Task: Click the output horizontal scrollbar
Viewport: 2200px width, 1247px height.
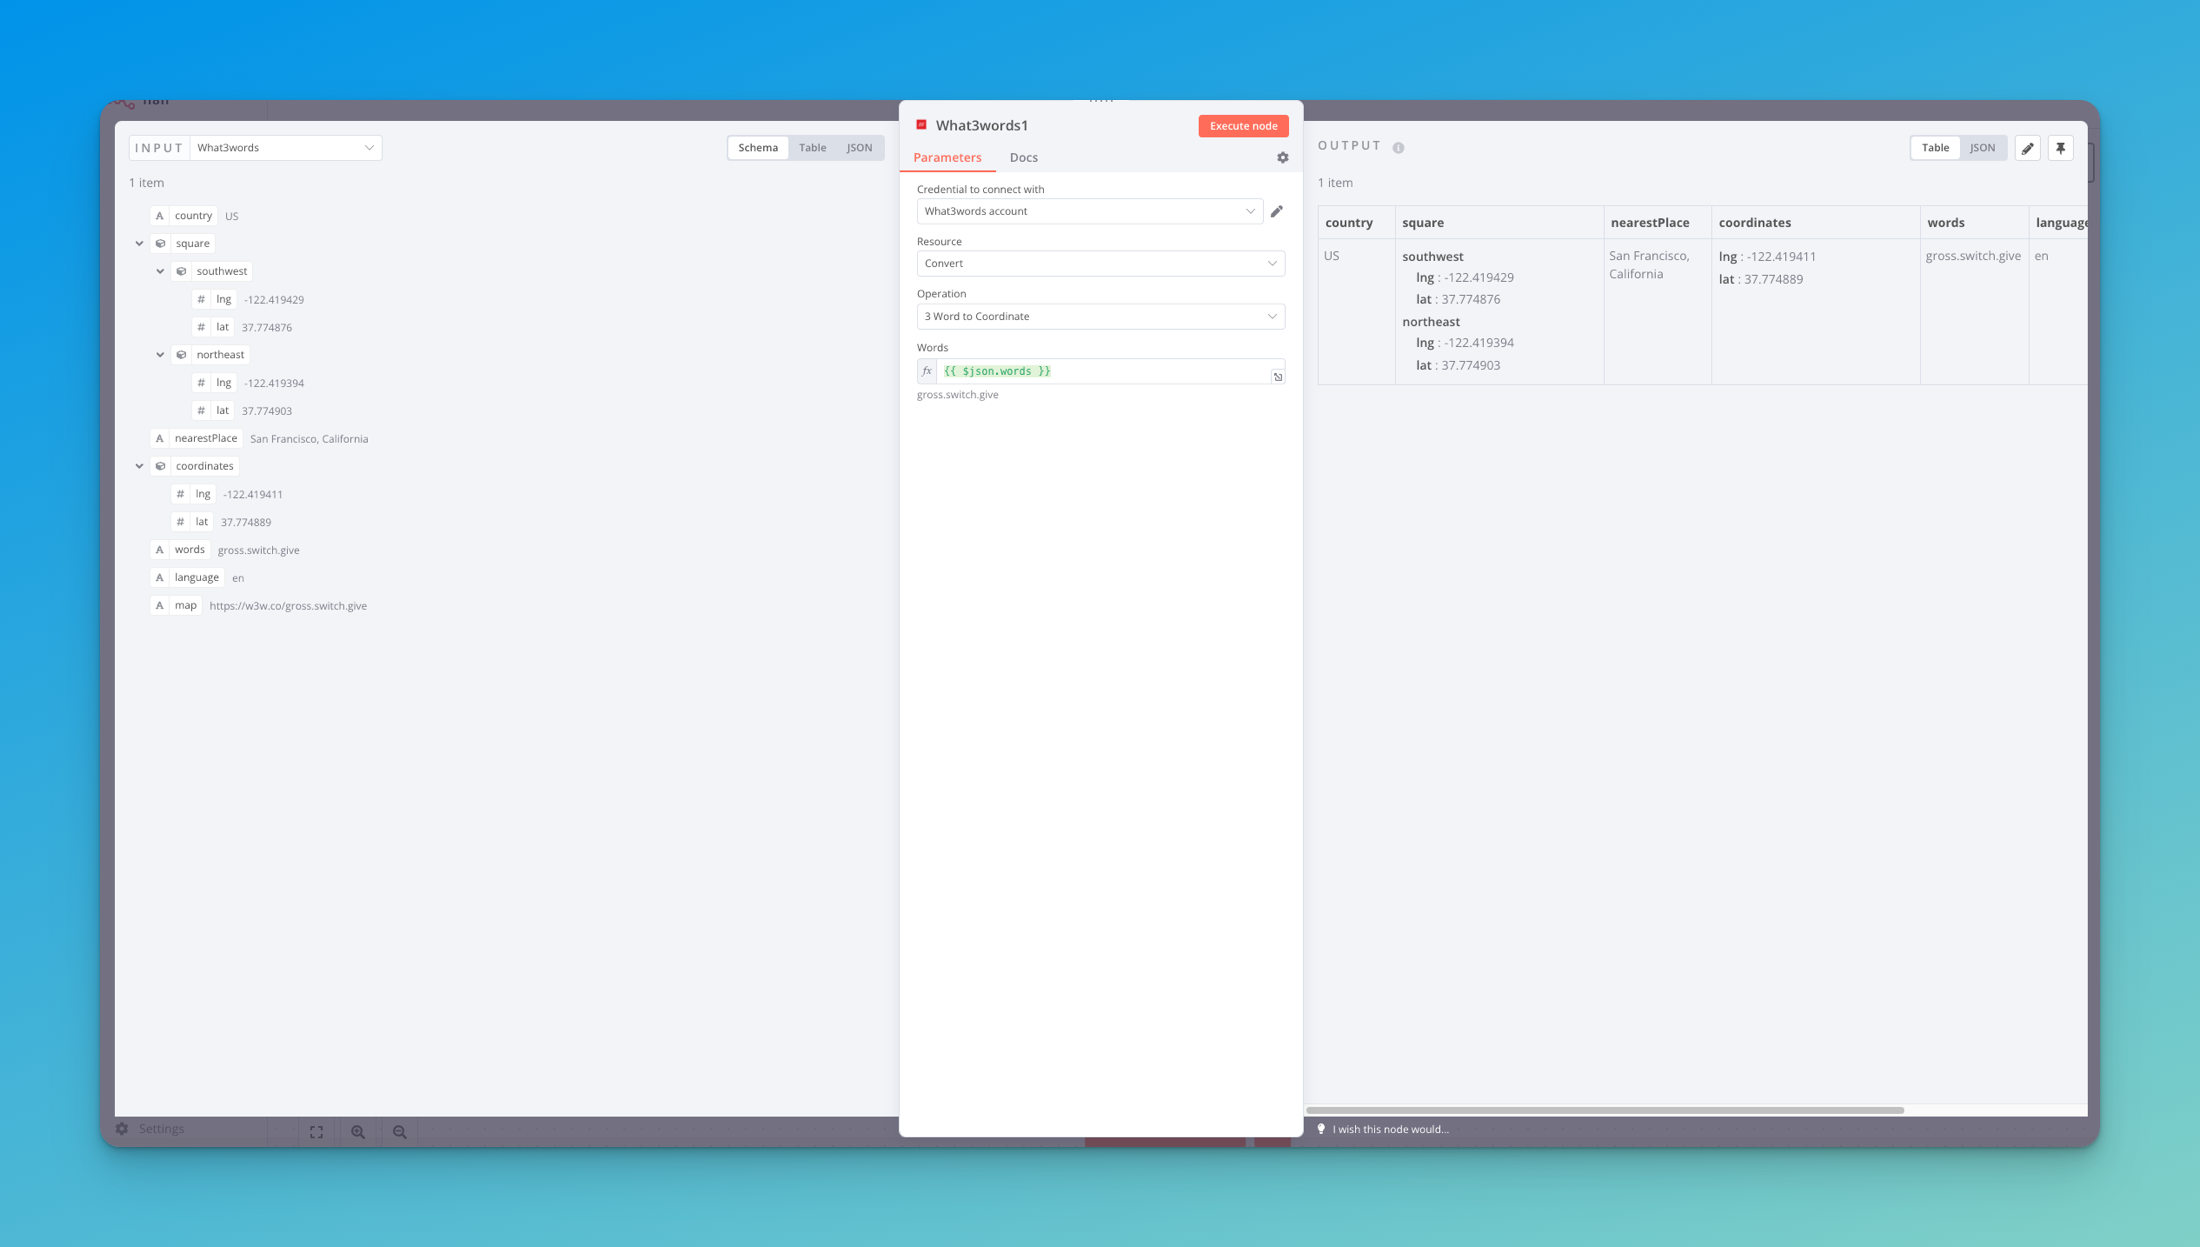Action: pos(1604,1110)
